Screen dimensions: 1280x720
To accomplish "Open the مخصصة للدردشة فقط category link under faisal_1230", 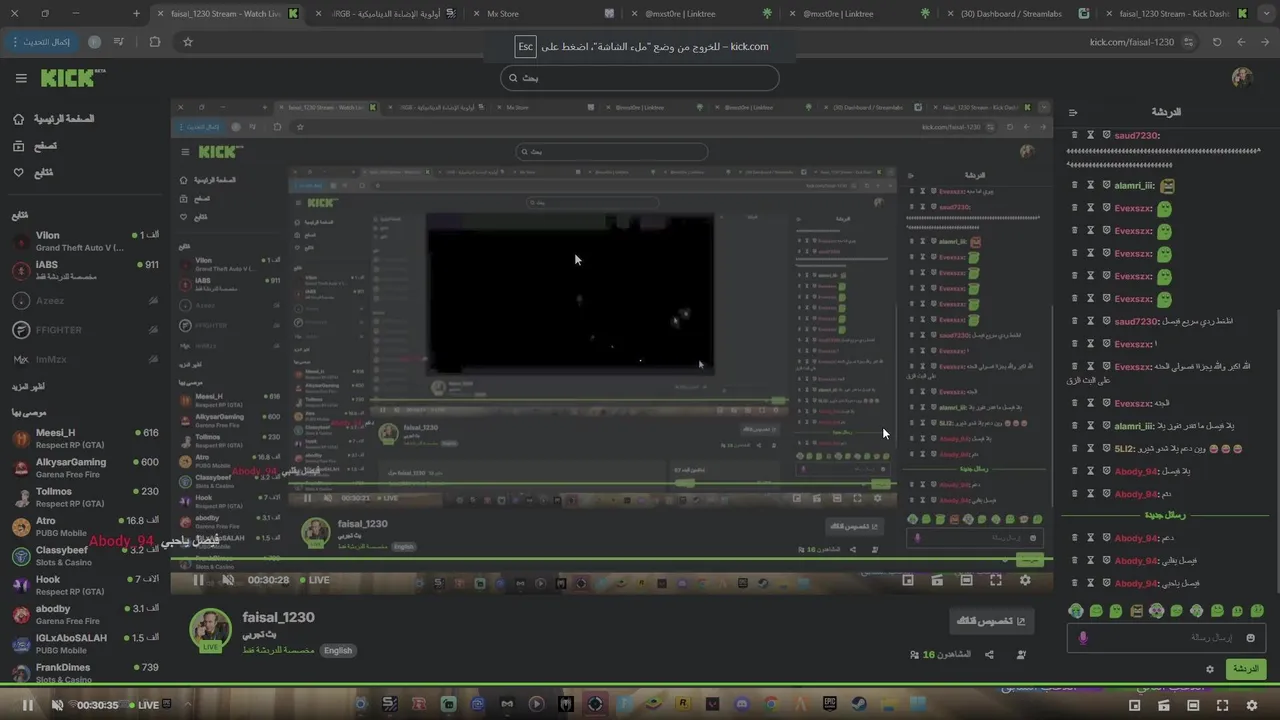I will (x=279, y=650).
